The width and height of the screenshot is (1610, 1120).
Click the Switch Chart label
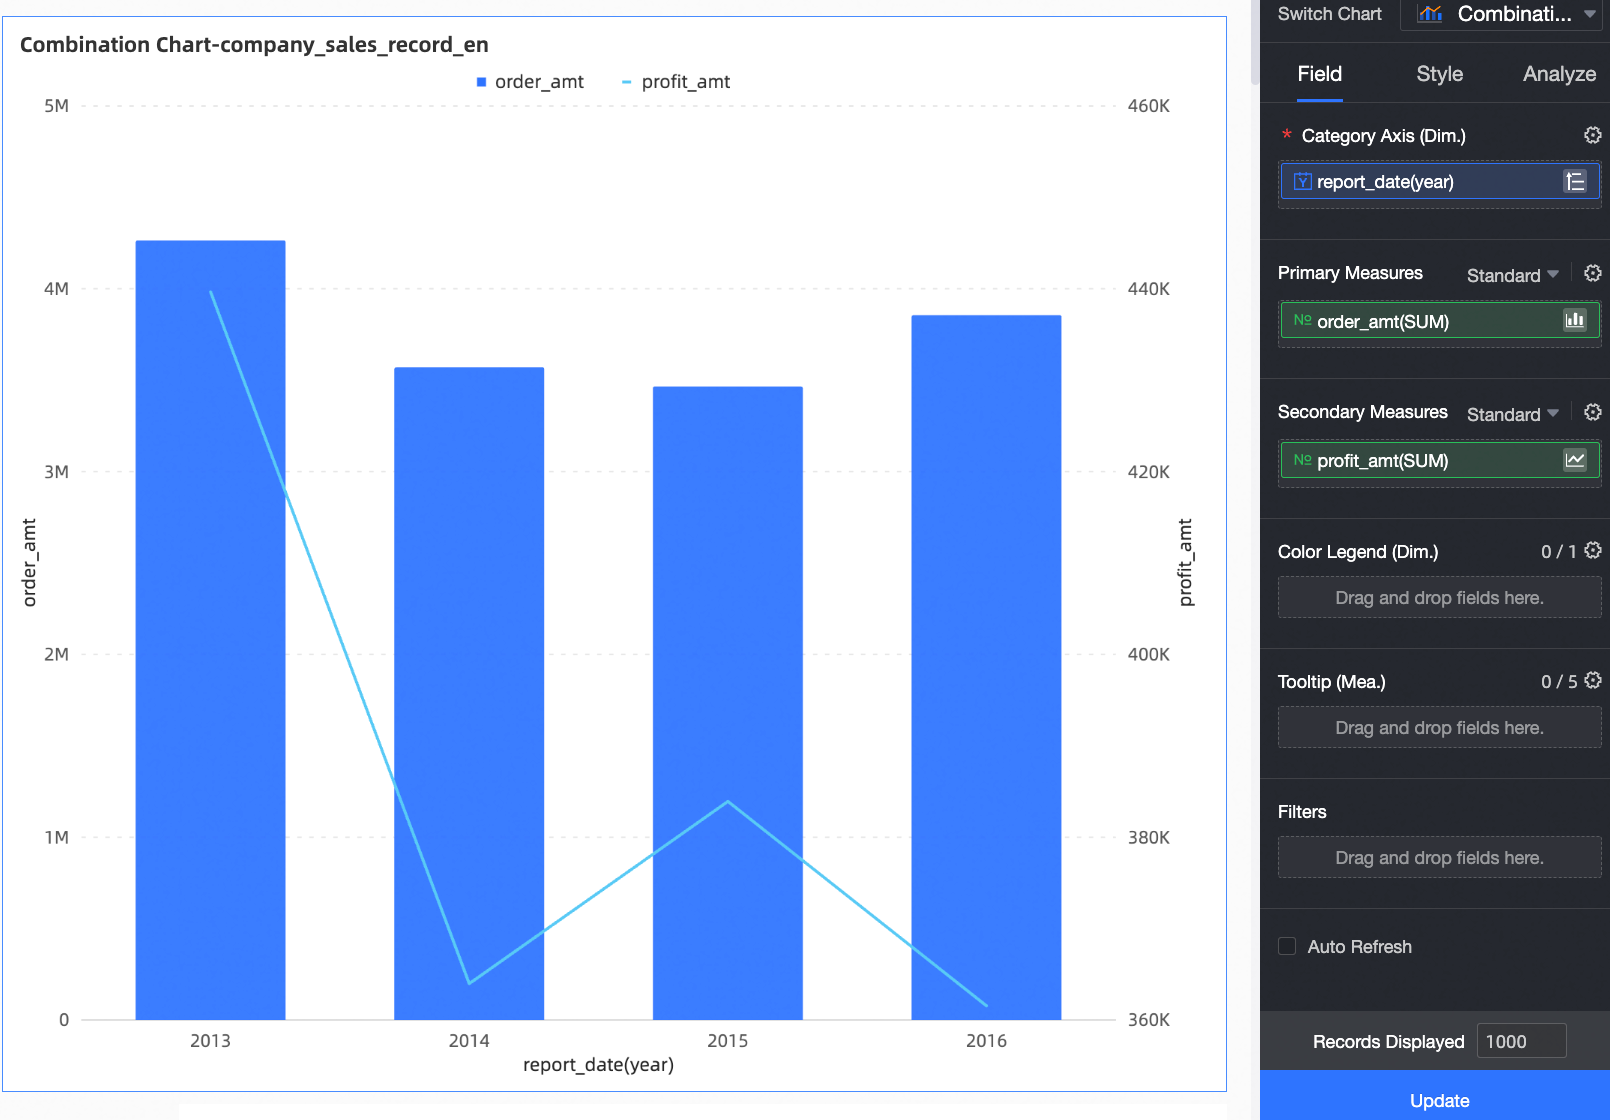click(x=1329, y=14)
